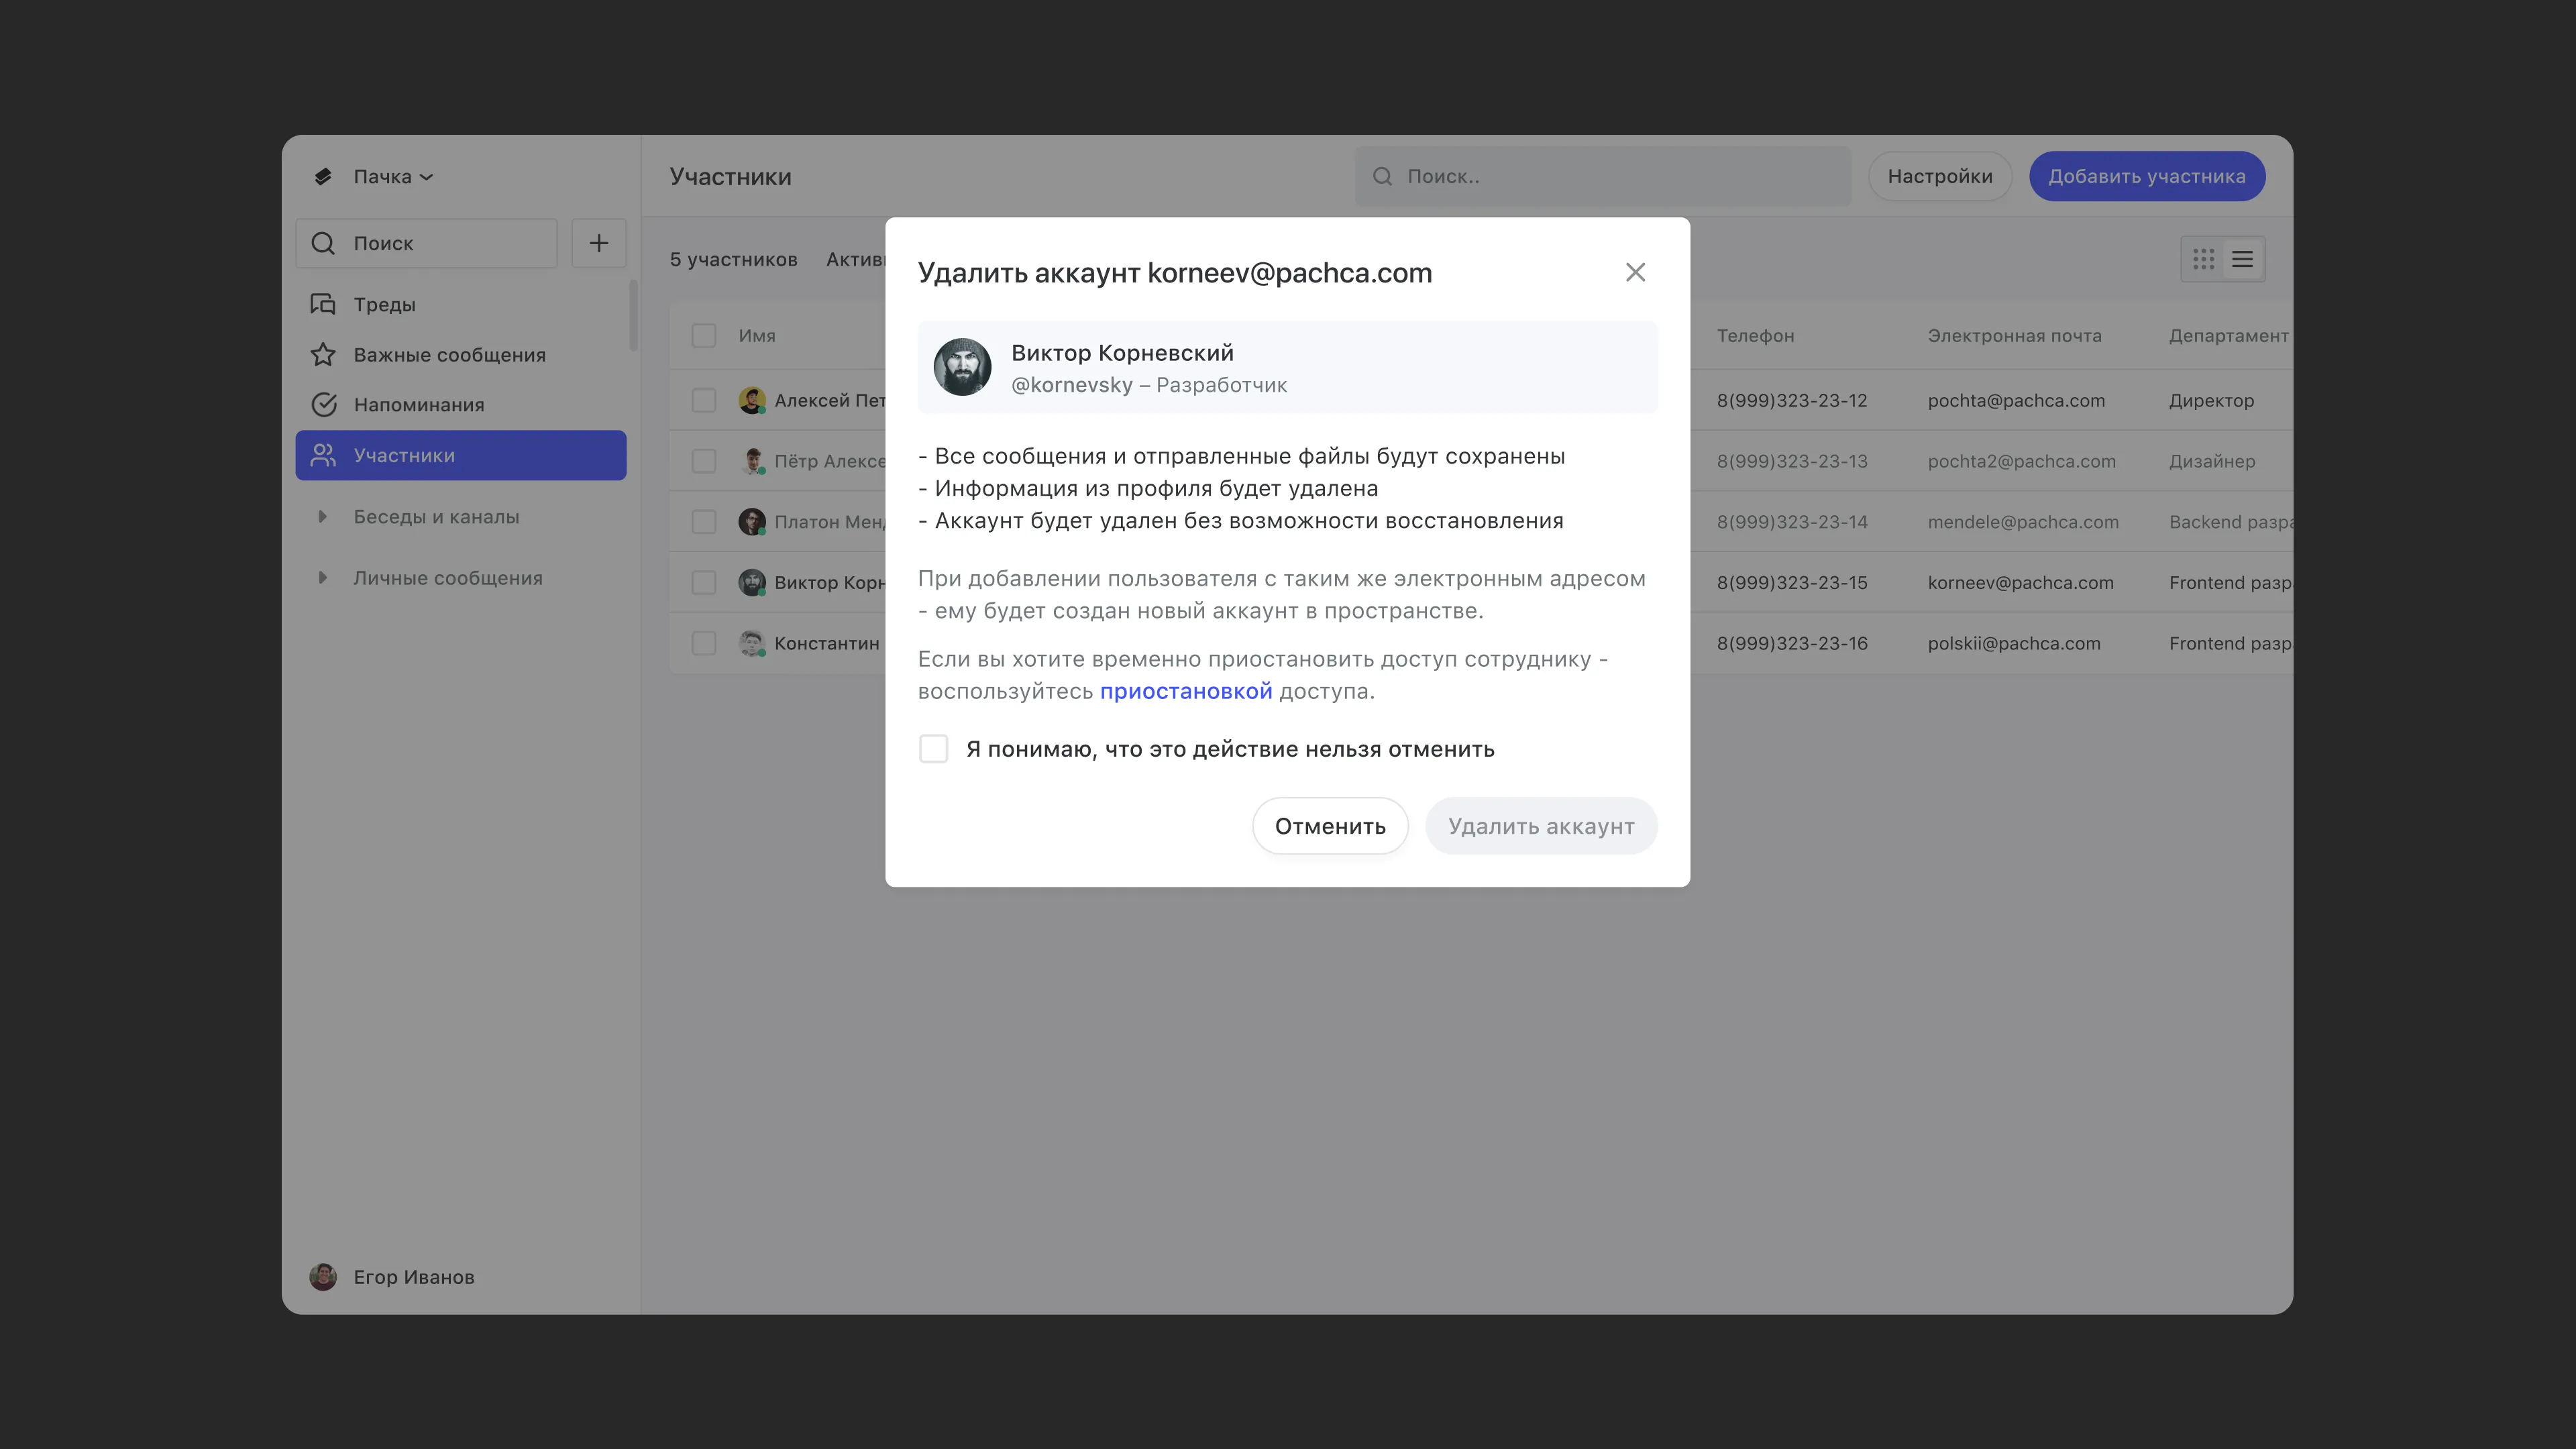Click the plus button next to sidebar search
The width and height of the screenshot is (2576, 1449).
pos(598,243)
